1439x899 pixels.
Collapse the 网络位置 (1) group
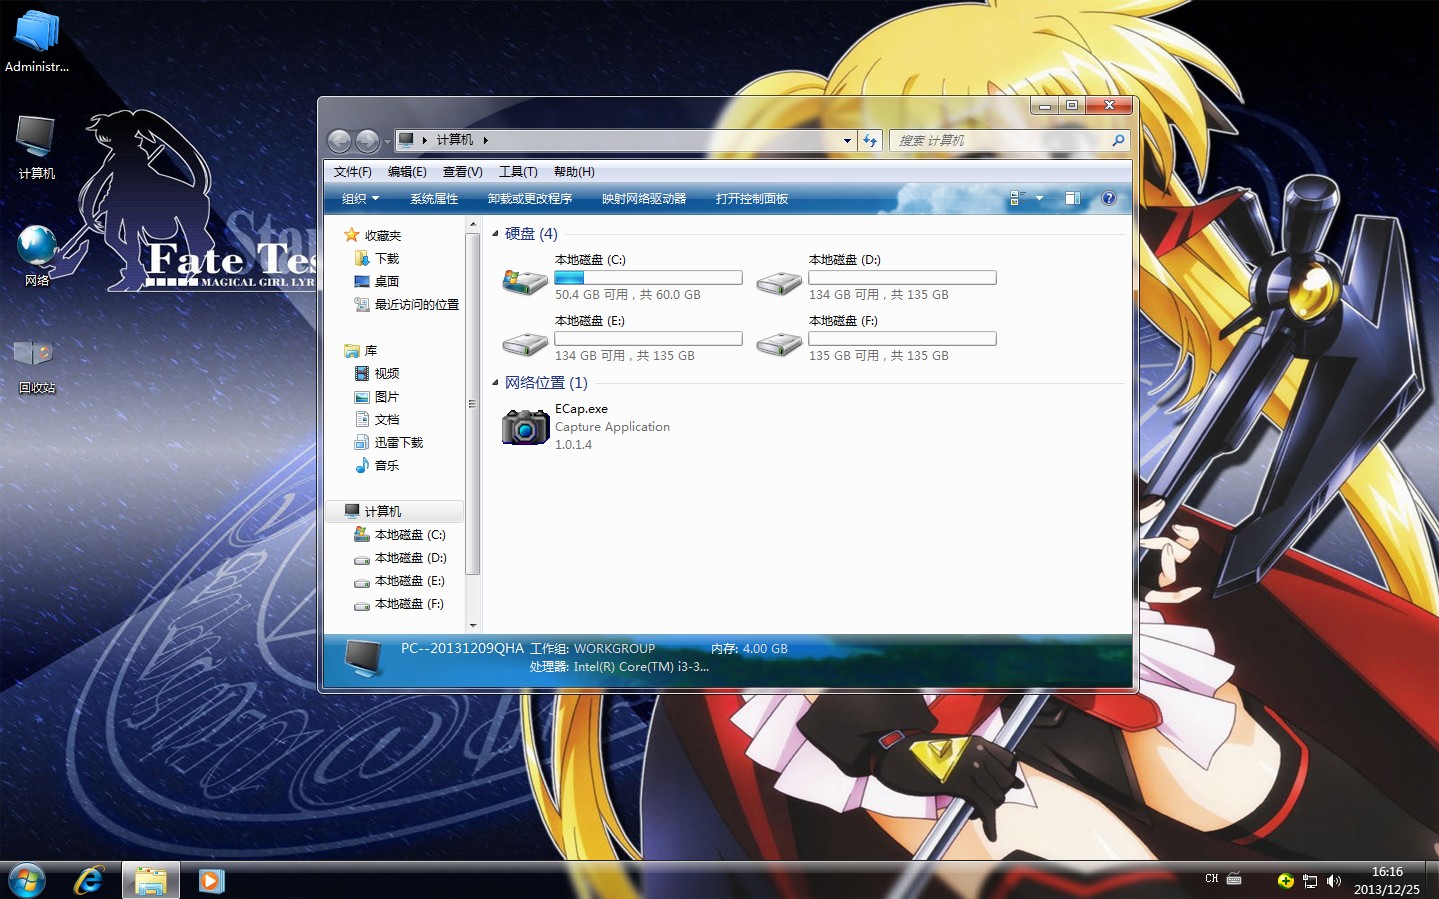495,383
